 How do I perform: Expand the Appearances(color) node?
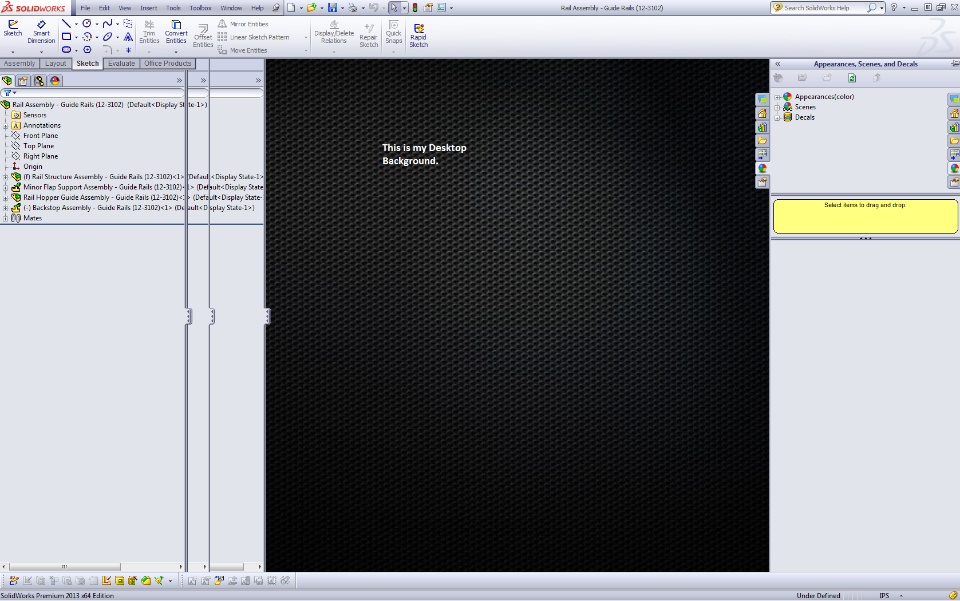pyautogui.click(x=777, y=97)
